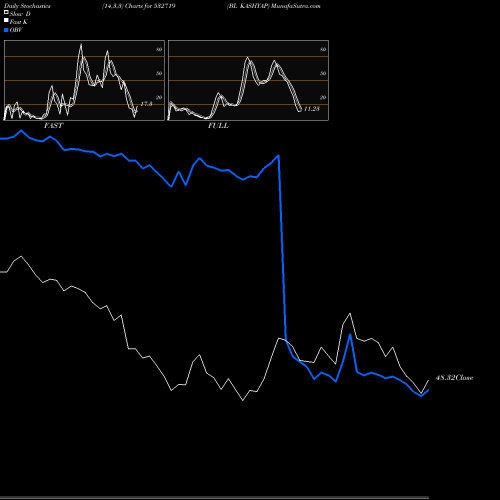Click the 20 axis label in FULL chart
The width and height of the screenshot is (500, 500).
tap(323, 97)
